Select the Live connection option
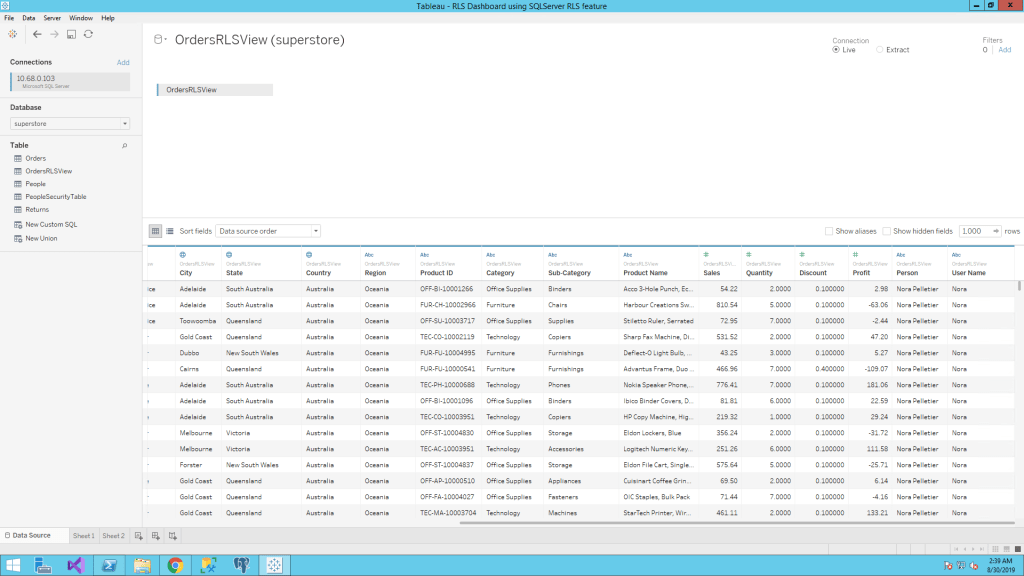1024x576 pixels. [836, 49]
